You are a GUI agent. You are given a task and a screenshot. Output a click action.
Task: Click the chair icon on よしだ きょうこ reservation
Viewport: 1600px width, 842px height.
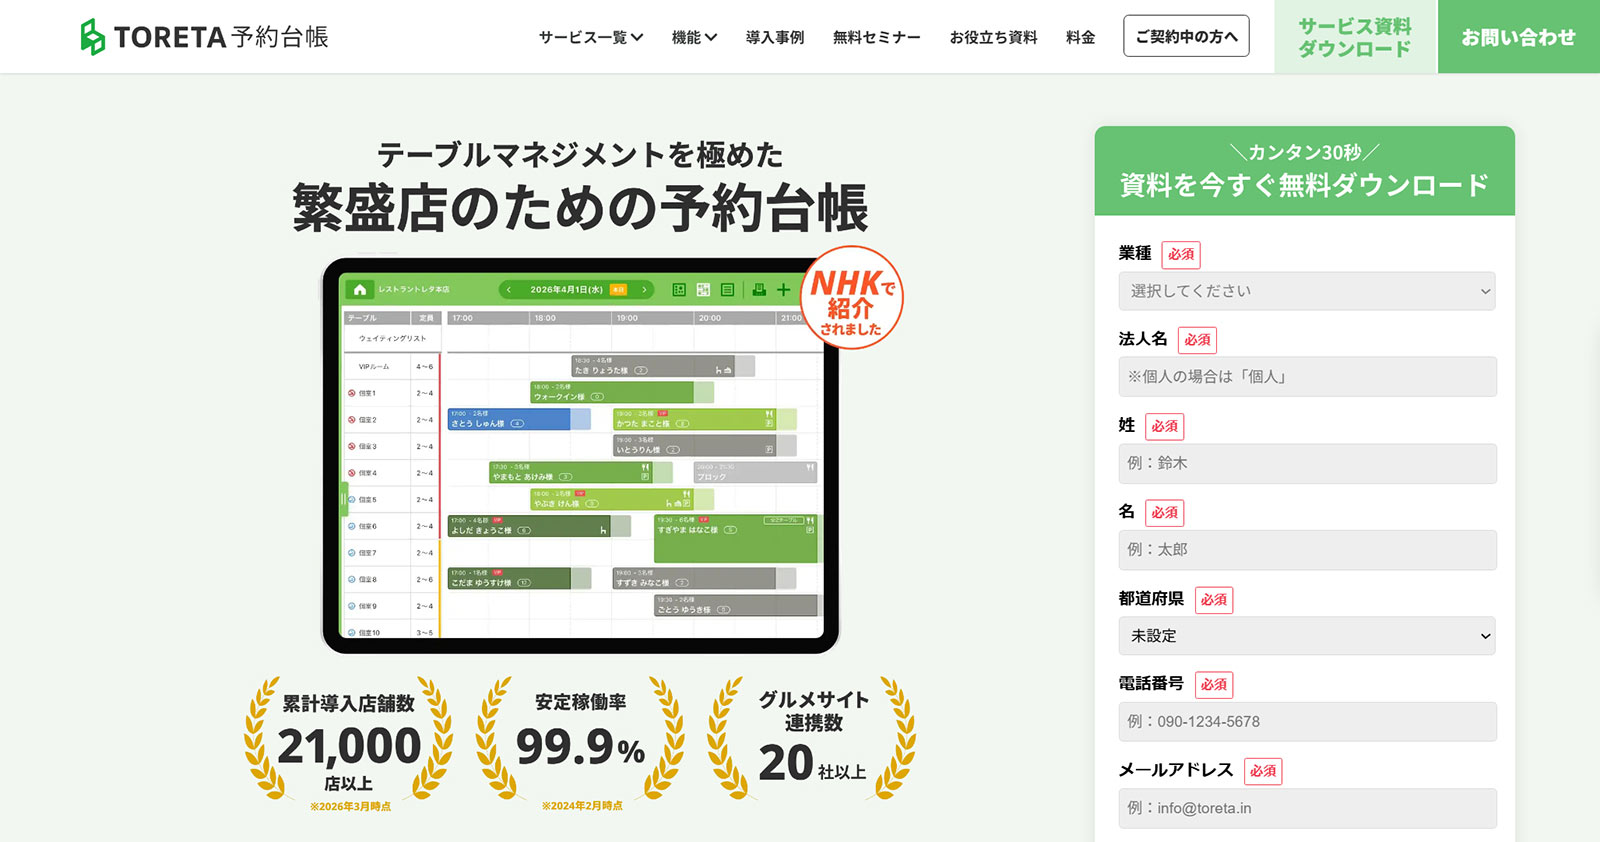click(x=603, y=530)
